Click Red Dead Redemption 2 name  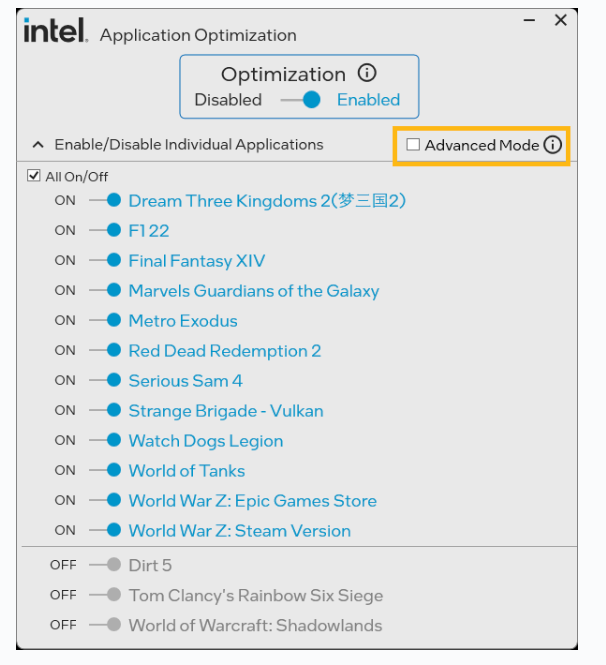225,351
